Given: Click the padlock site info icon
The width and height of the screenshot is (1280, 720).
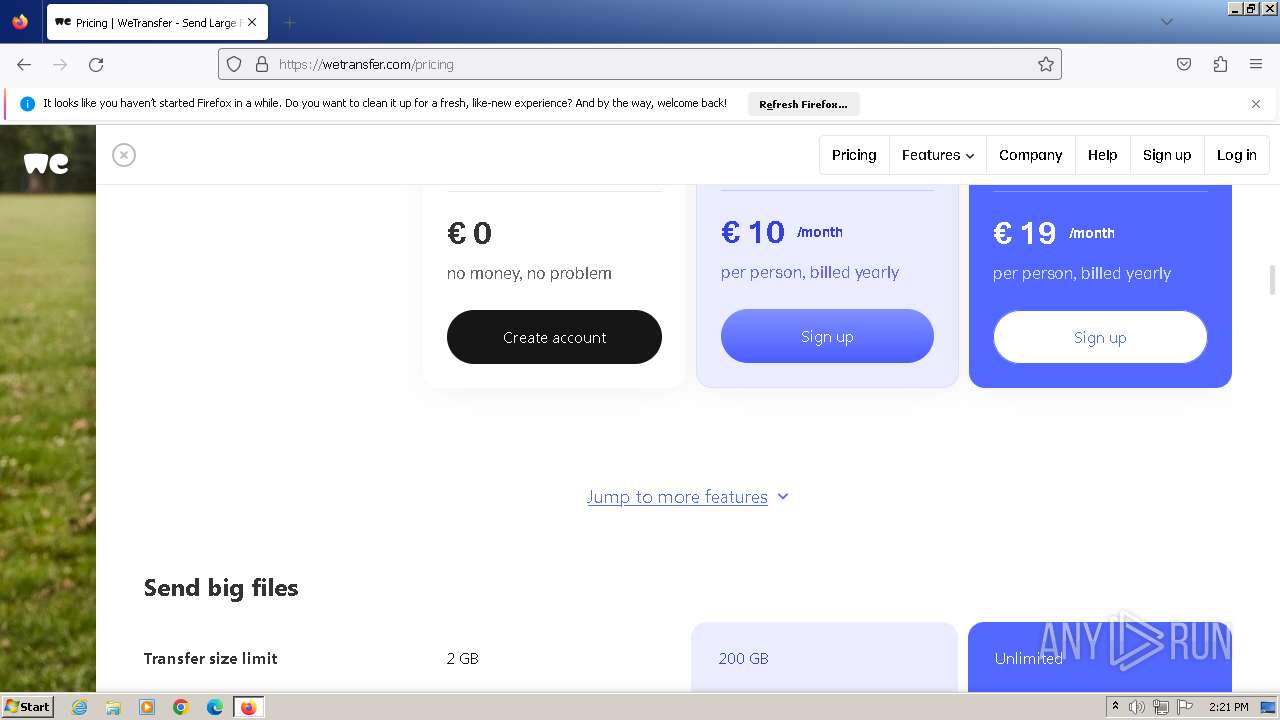Looking at the screenshot, I should 262,64.
